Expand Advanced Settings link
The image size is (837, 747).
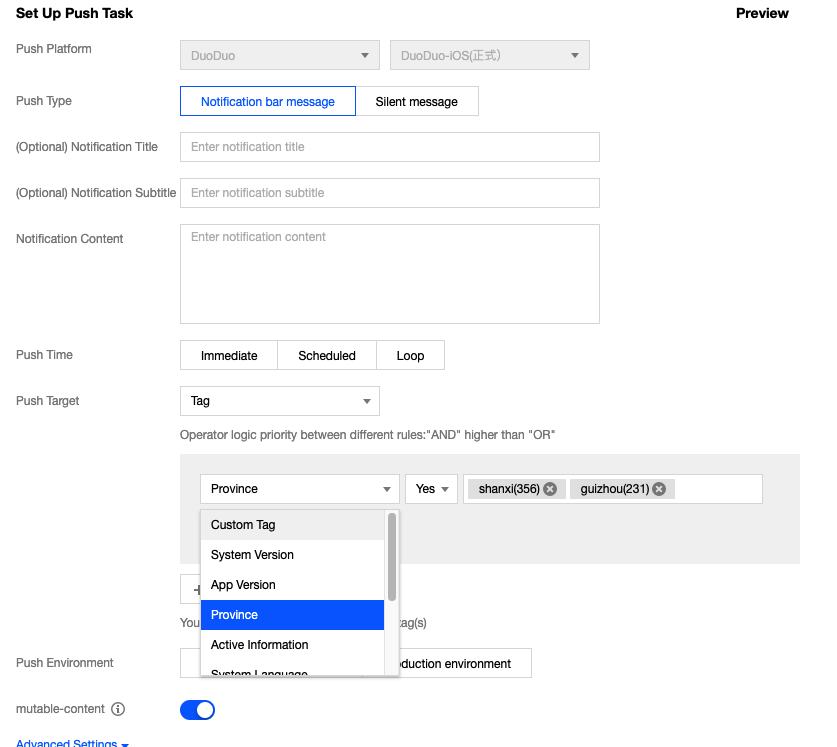coord(72,743)
